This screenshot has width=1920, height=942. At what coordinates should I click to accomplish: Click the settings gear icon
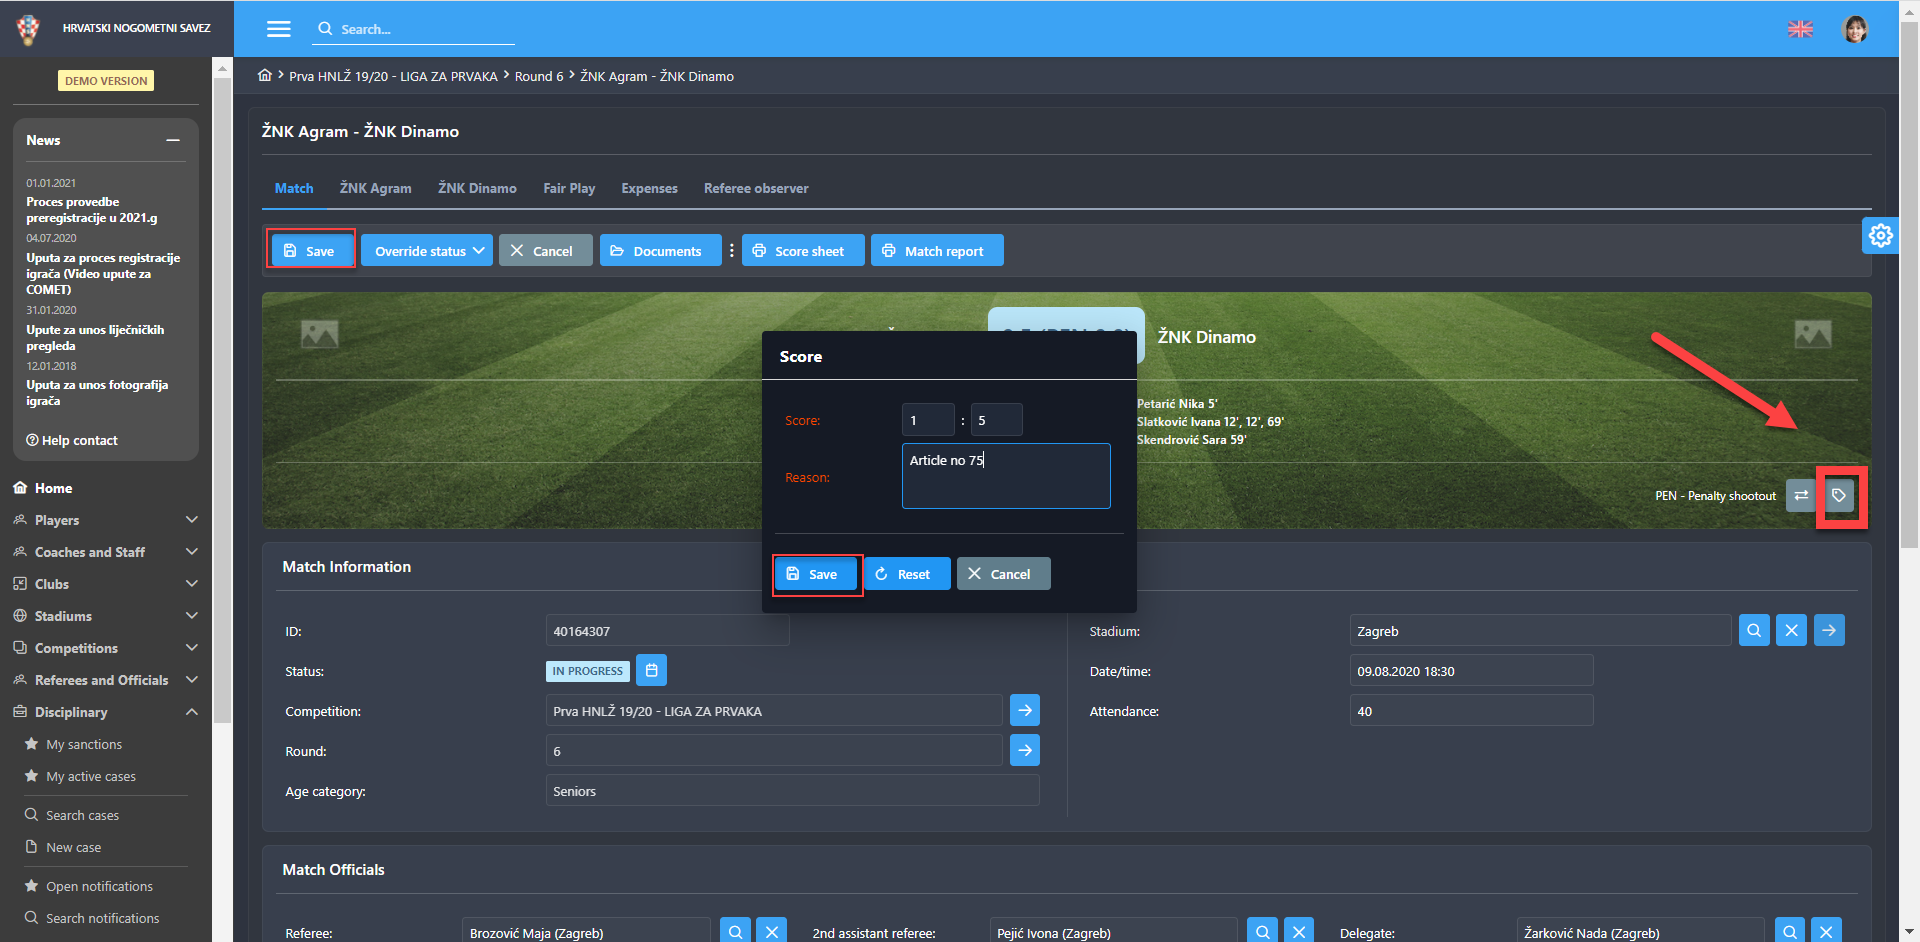click(x=1880, y=236)
